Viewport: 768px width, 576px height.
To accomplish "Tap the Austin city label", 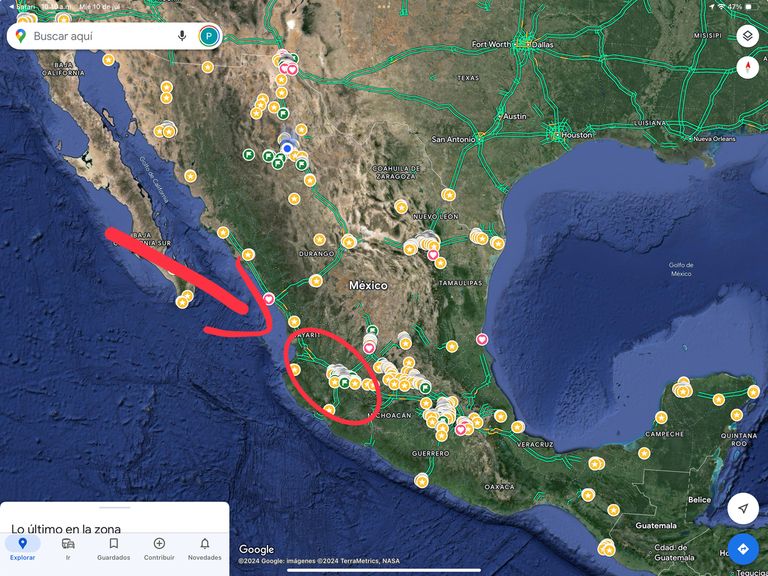I will [514, 117].
